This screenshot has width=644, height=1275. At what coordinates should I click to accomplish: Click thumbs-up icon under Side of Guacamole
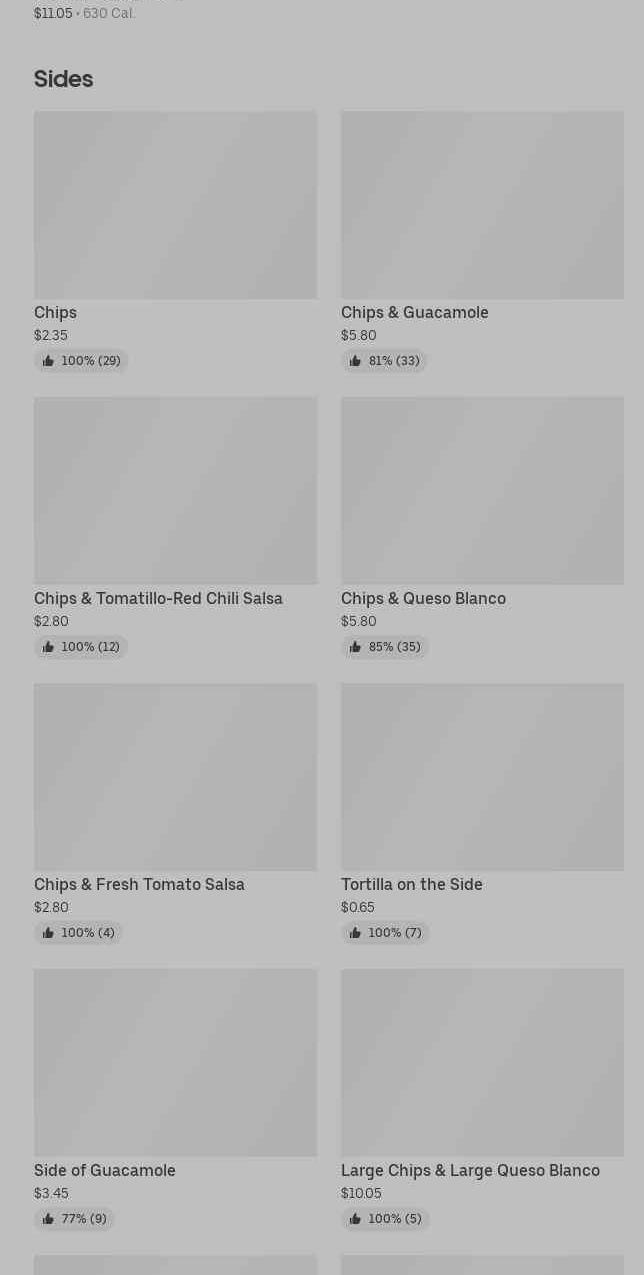[48, 1219]
